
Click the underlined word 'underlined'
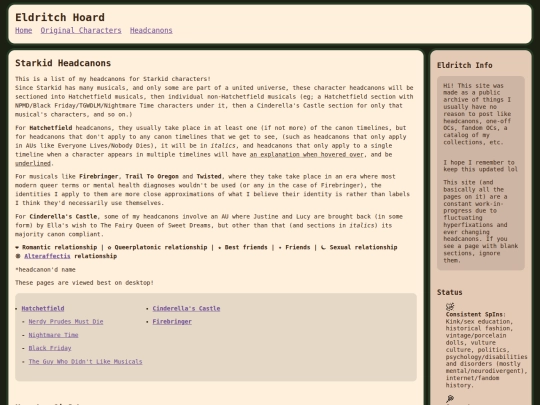coord(33,164)
